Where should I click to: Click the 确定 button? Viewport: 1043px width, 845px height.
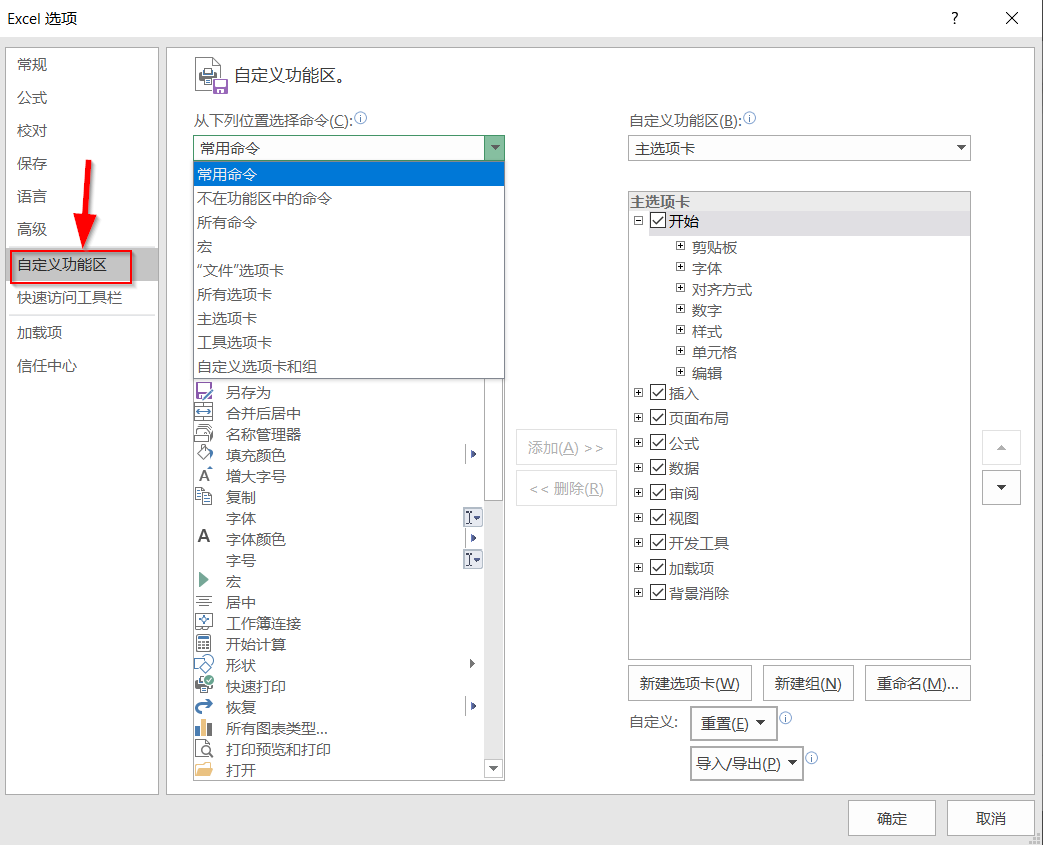pos(891,818)
